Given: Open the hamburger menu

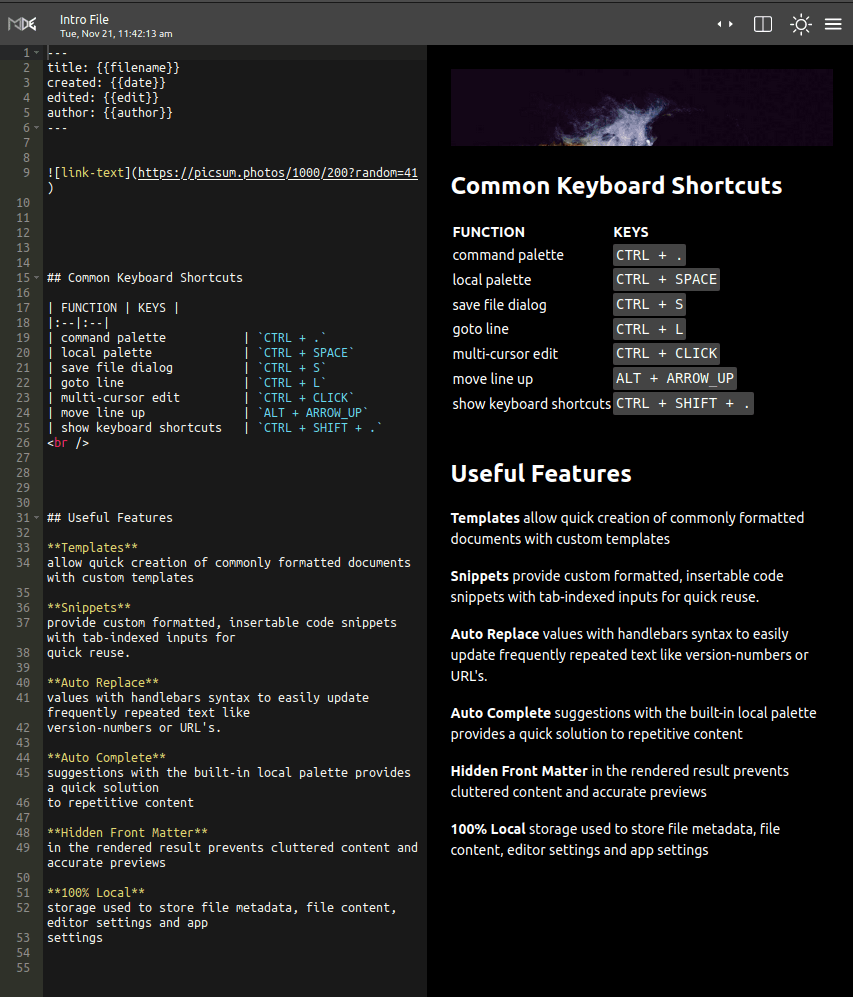Looking at the screenshot, I should [x=833, y=25].
